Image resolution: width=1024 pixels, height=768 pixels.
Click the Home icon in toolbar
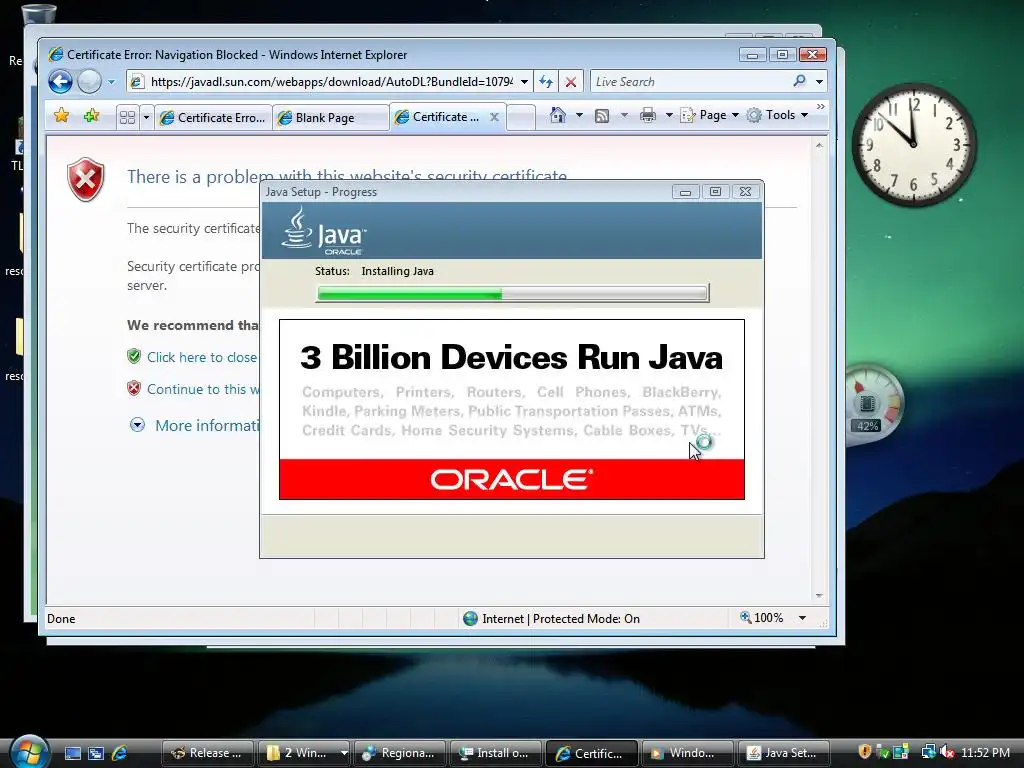558,116
